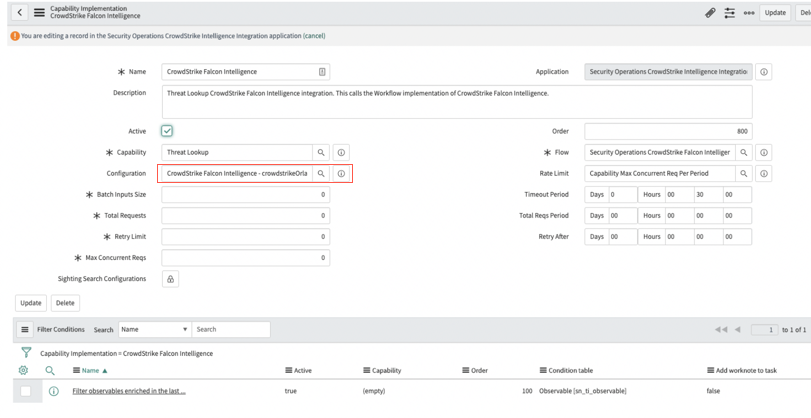Open Capability column header menu
Viewport: 811px width, 418px height.
click(366, 370)
